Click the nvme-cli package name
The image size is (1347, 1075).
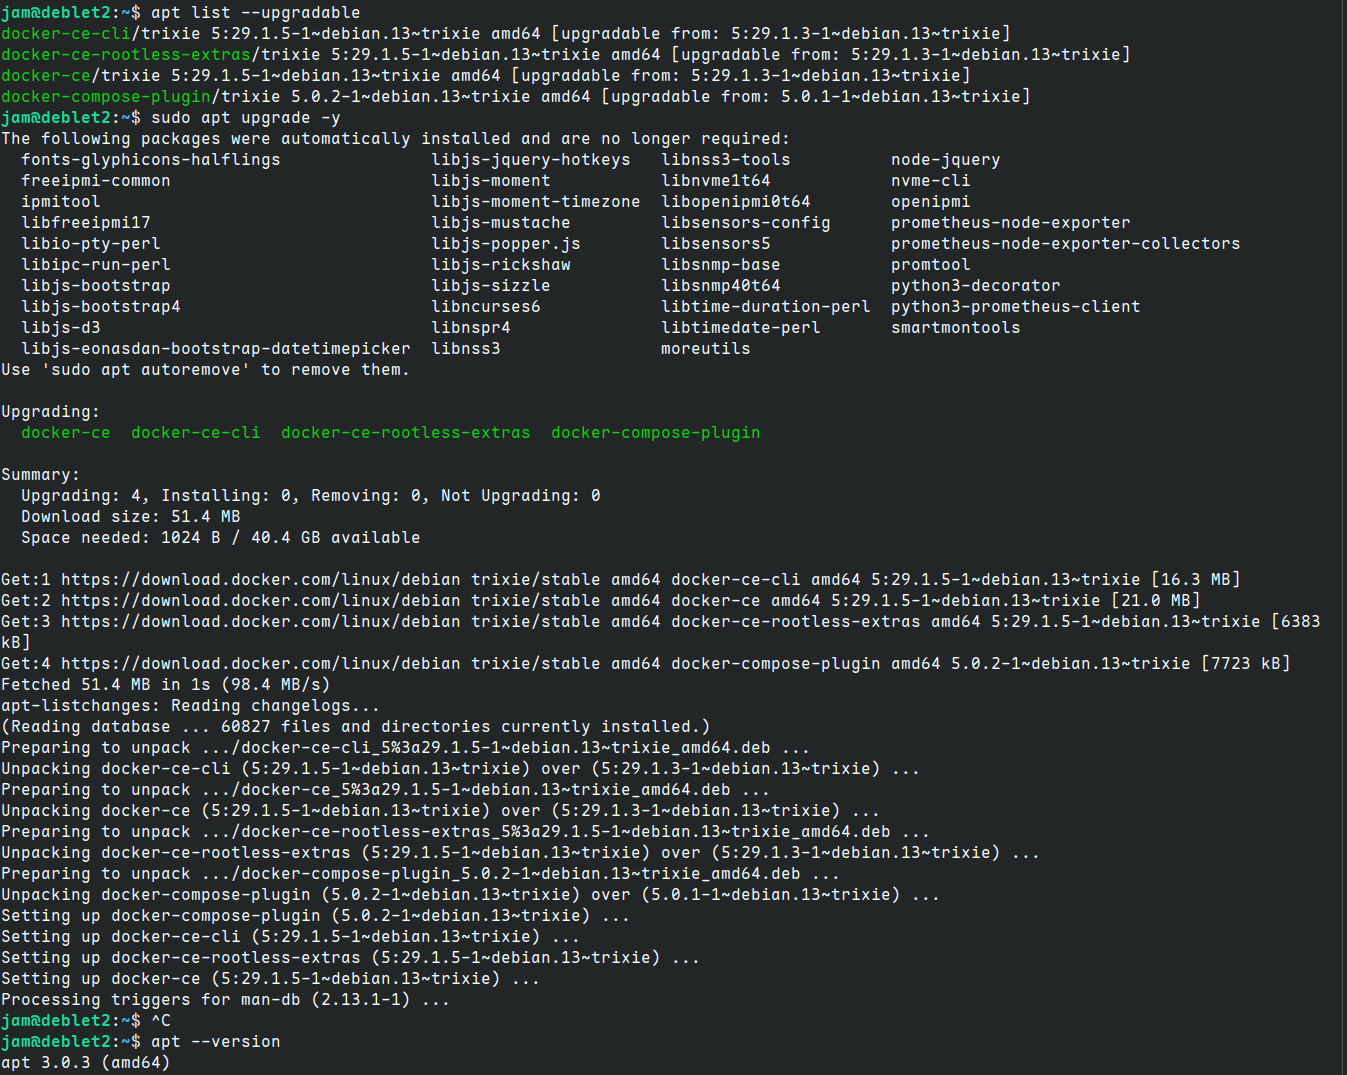click(930, 181)
